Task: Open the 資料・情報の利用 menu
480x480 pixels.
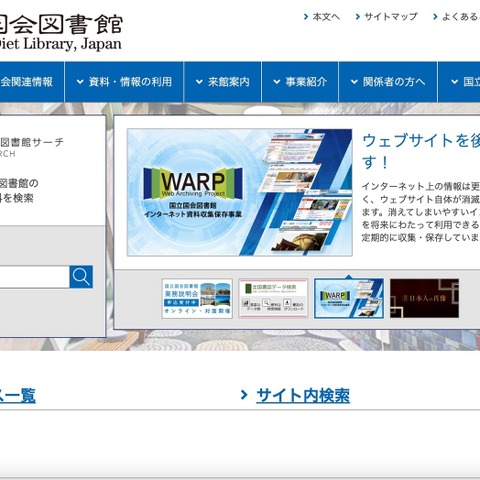Action: click(124, 82)
